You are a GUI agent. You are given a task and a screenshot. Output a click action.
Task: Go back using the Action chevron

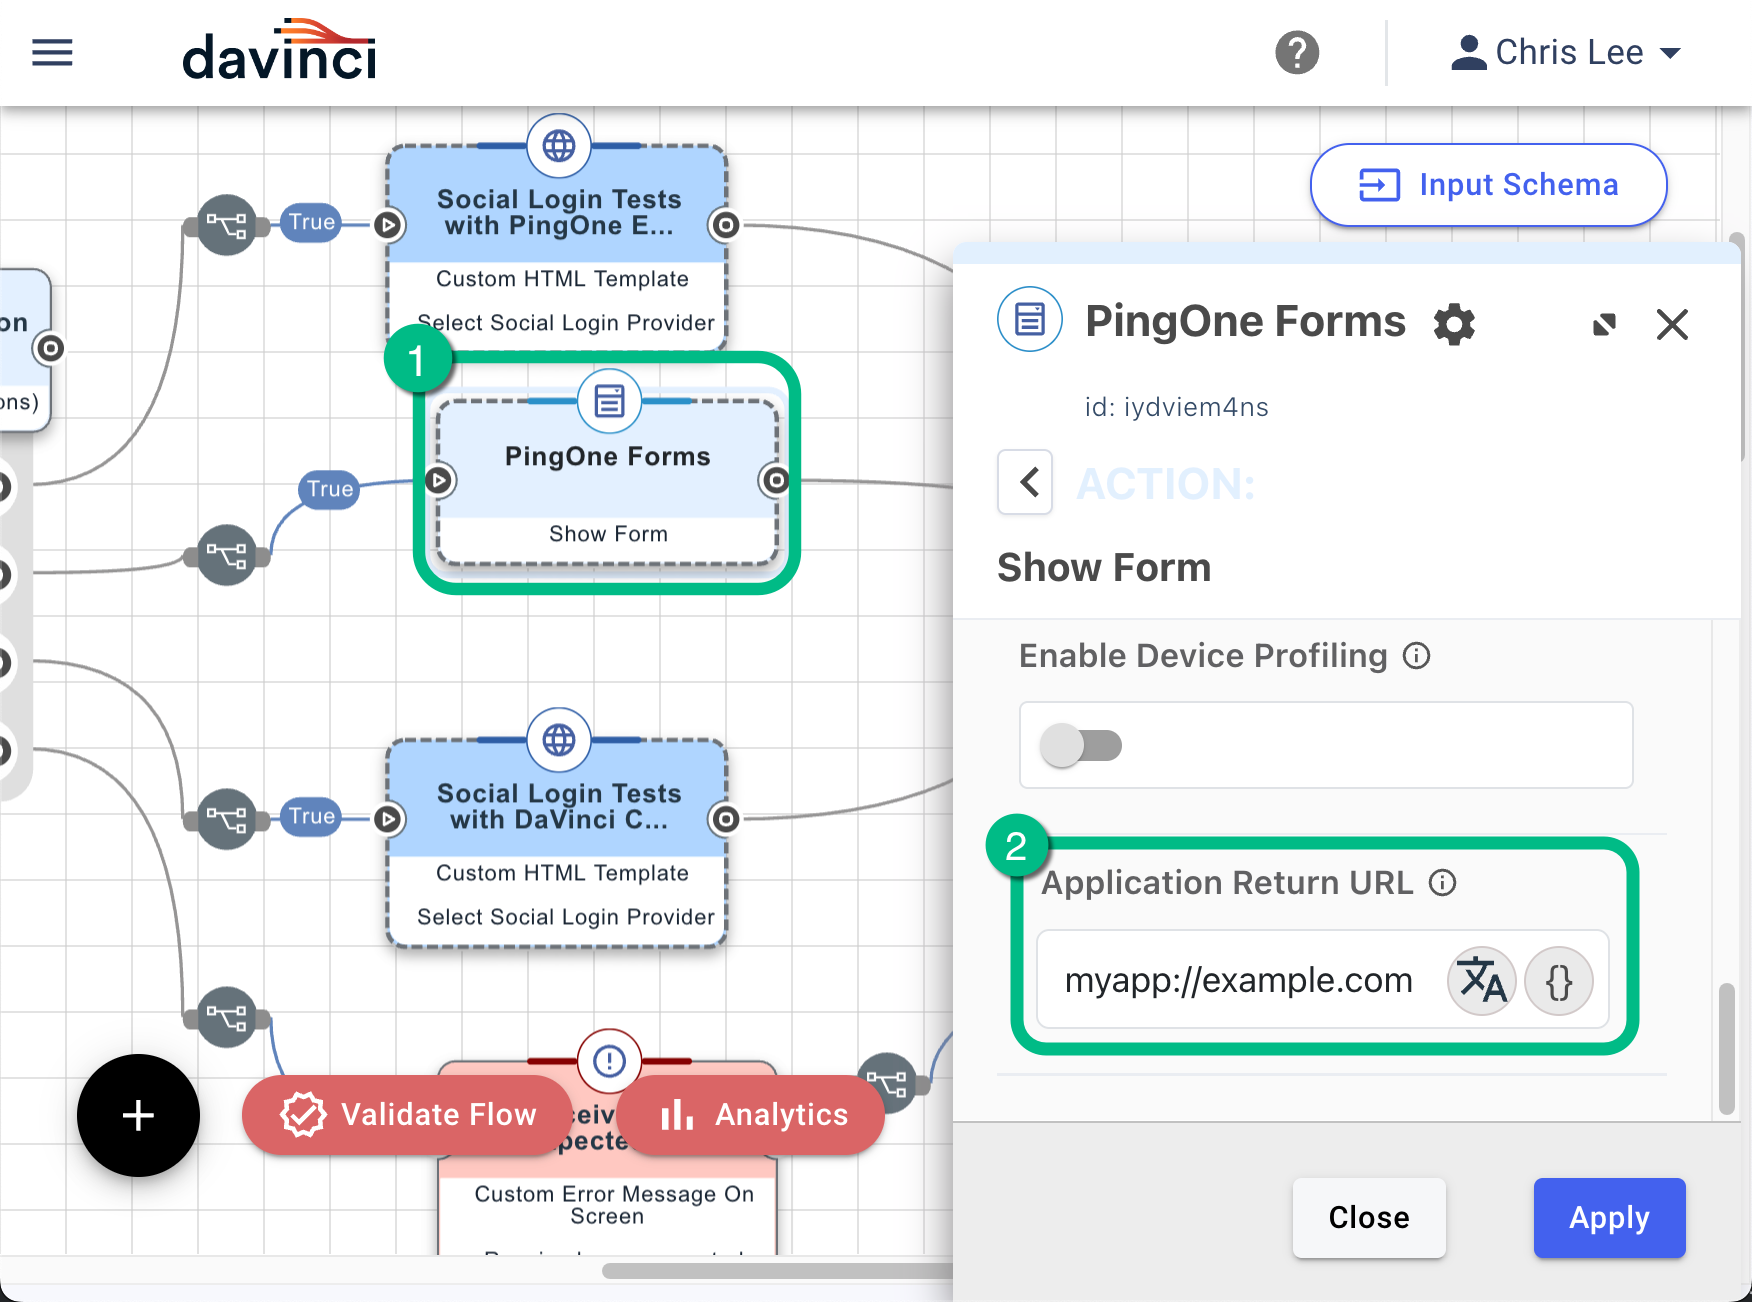(1026, 482)
